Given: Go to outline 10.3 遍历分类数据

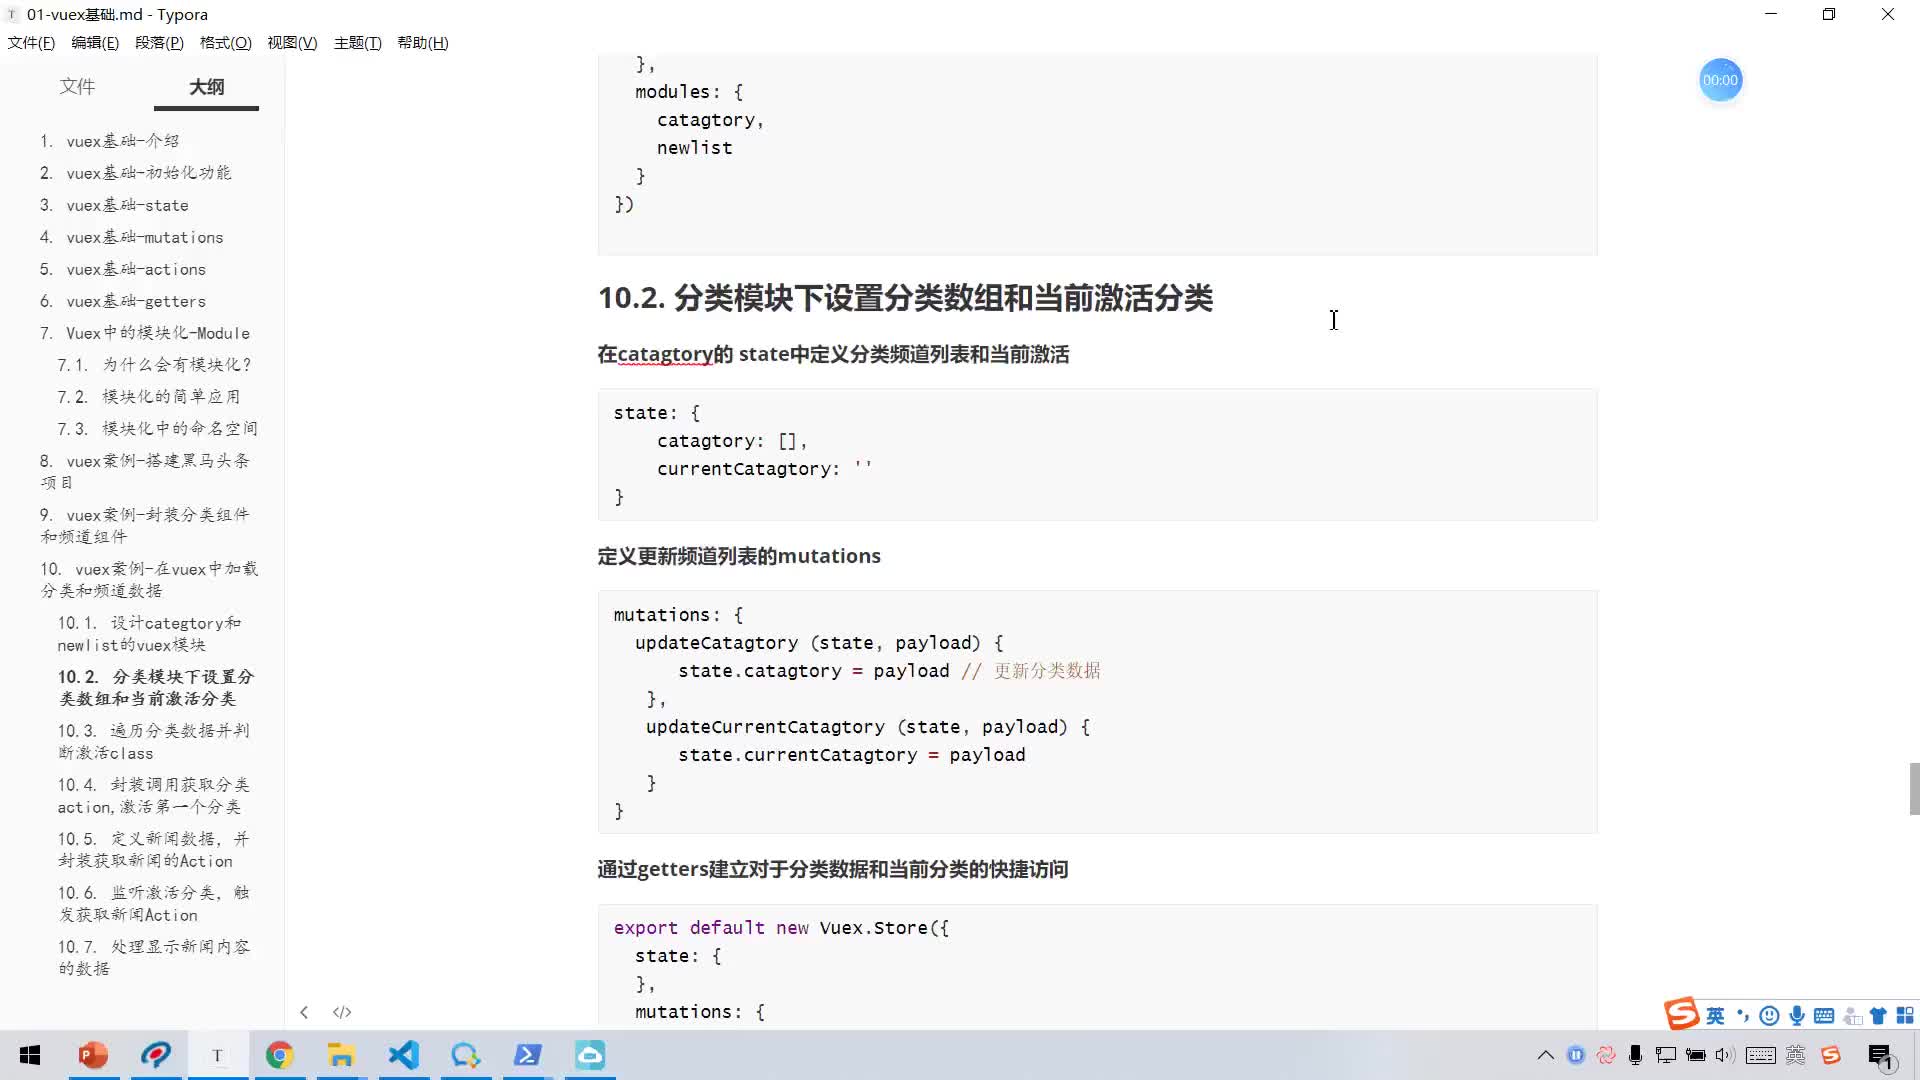Looking at the screenshot, I should 154,742.
